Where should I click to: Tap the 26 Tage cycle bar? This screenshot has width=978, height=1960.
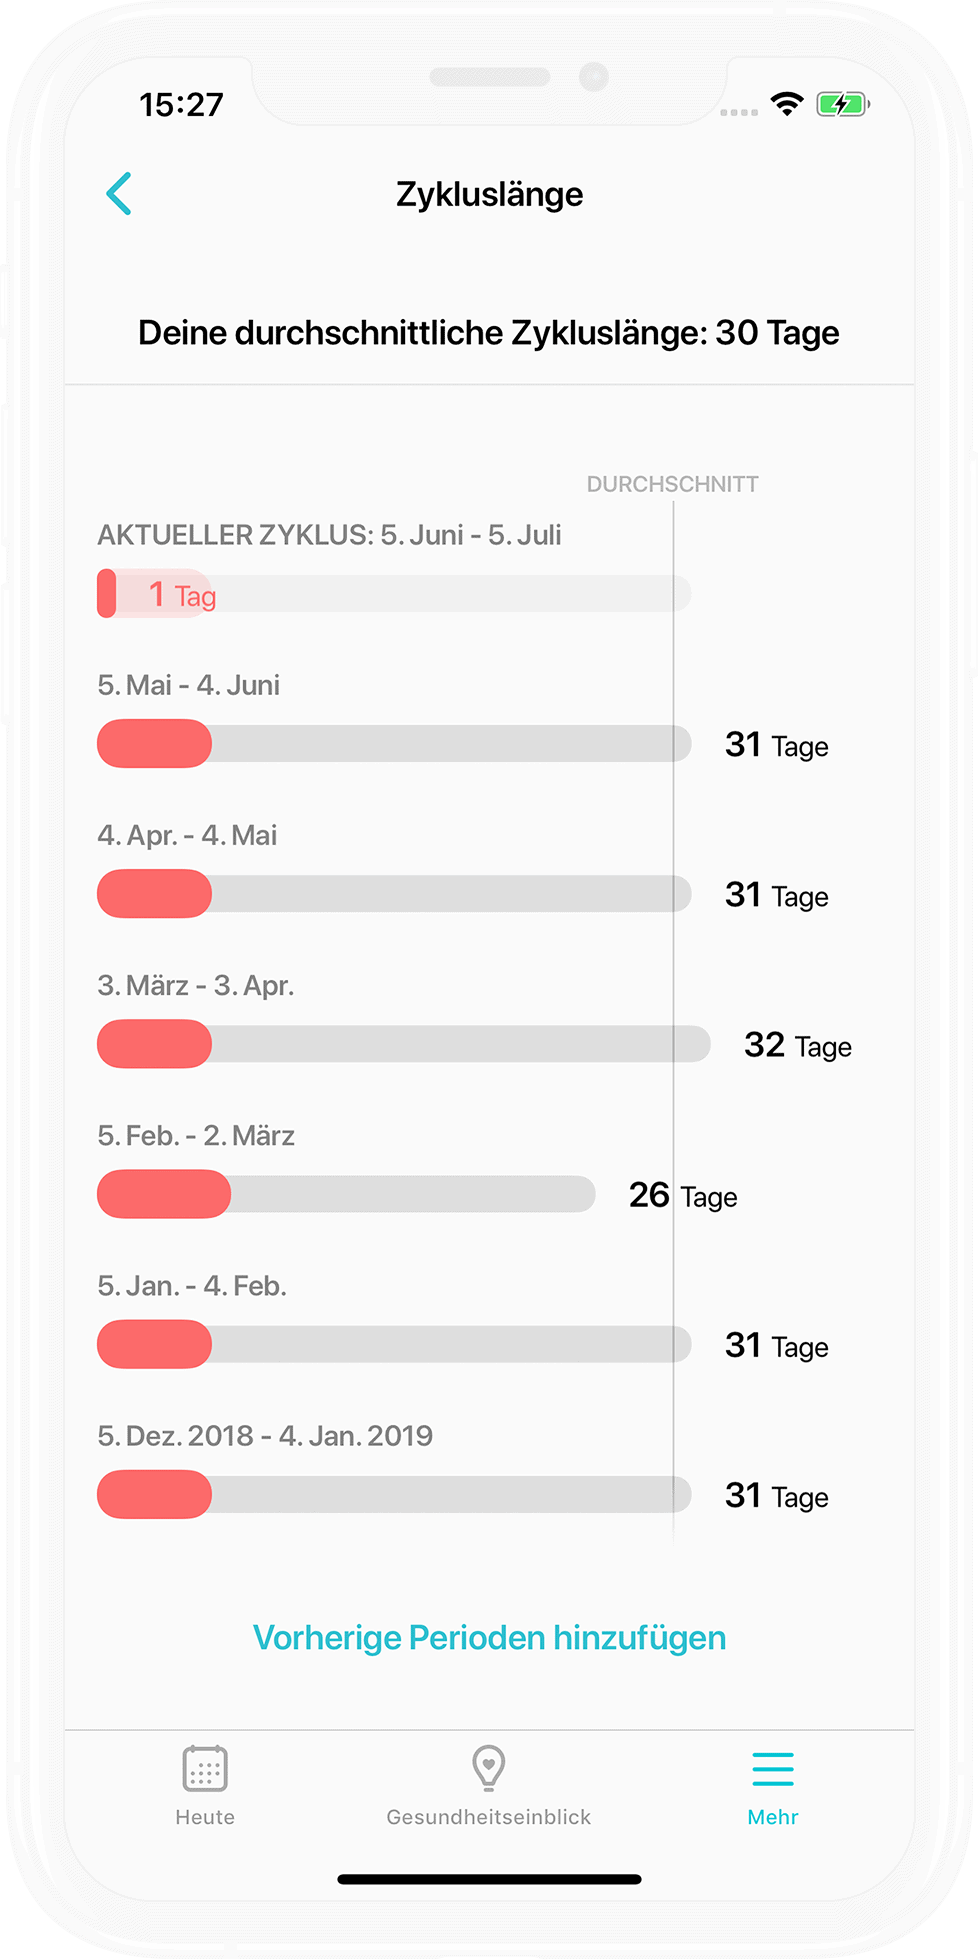346,1194
